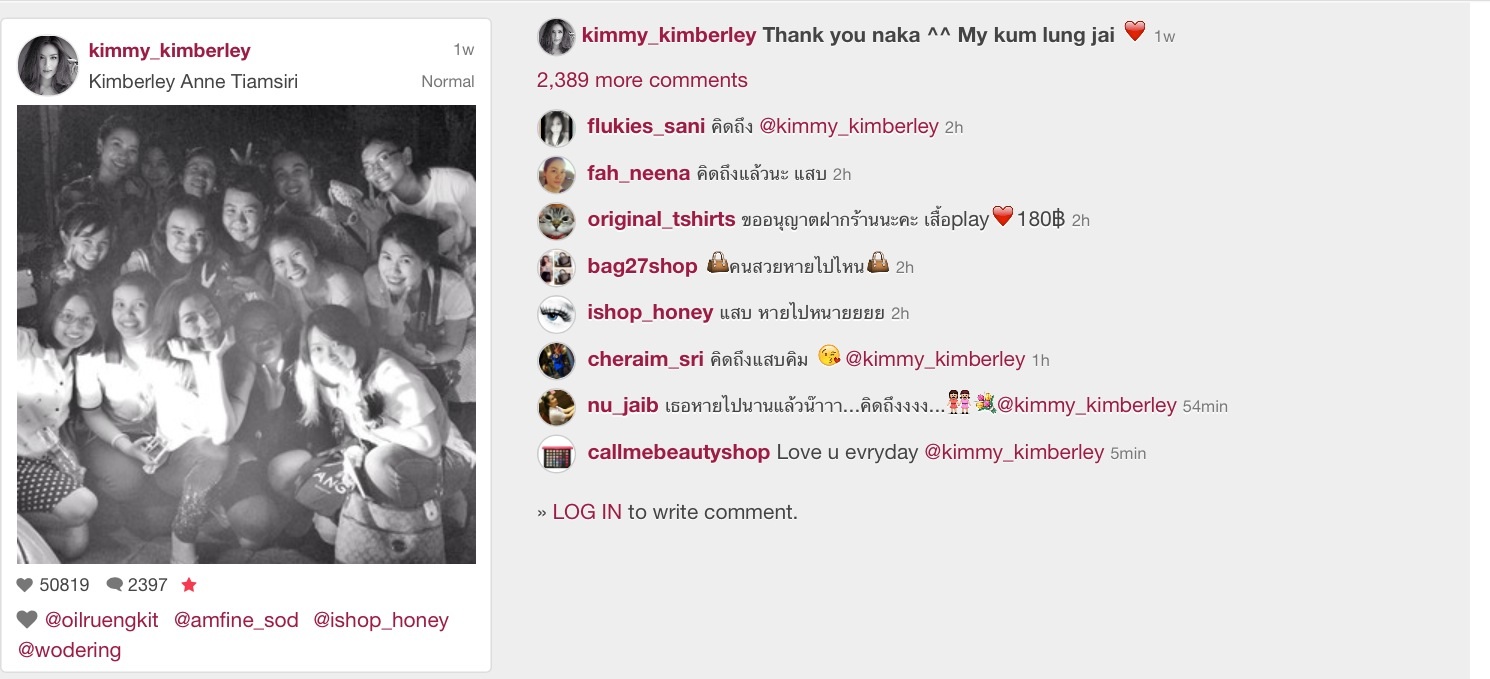Viewport: 1490px width, 679px height.
Task: Open @amfine_sod liker profile
Action: (236, 620)
